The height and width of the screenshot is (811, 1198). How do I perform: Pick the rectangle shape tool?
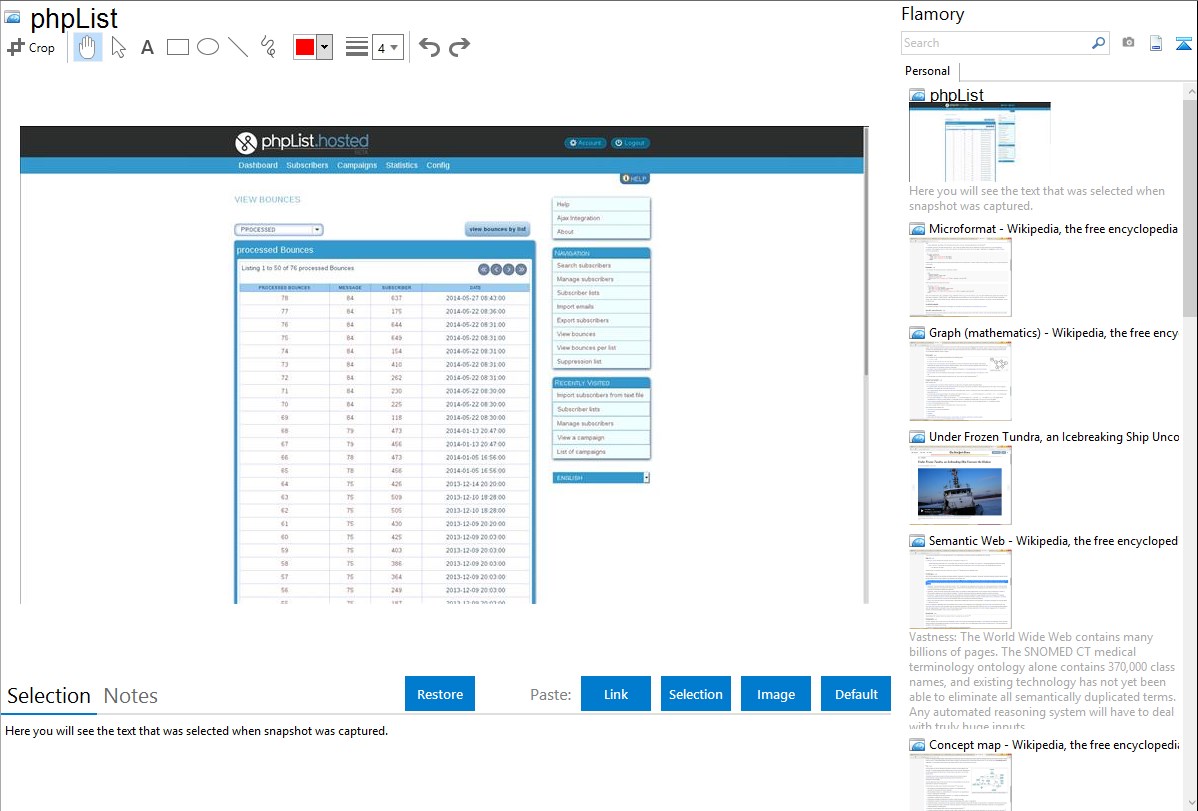point(177,47)
